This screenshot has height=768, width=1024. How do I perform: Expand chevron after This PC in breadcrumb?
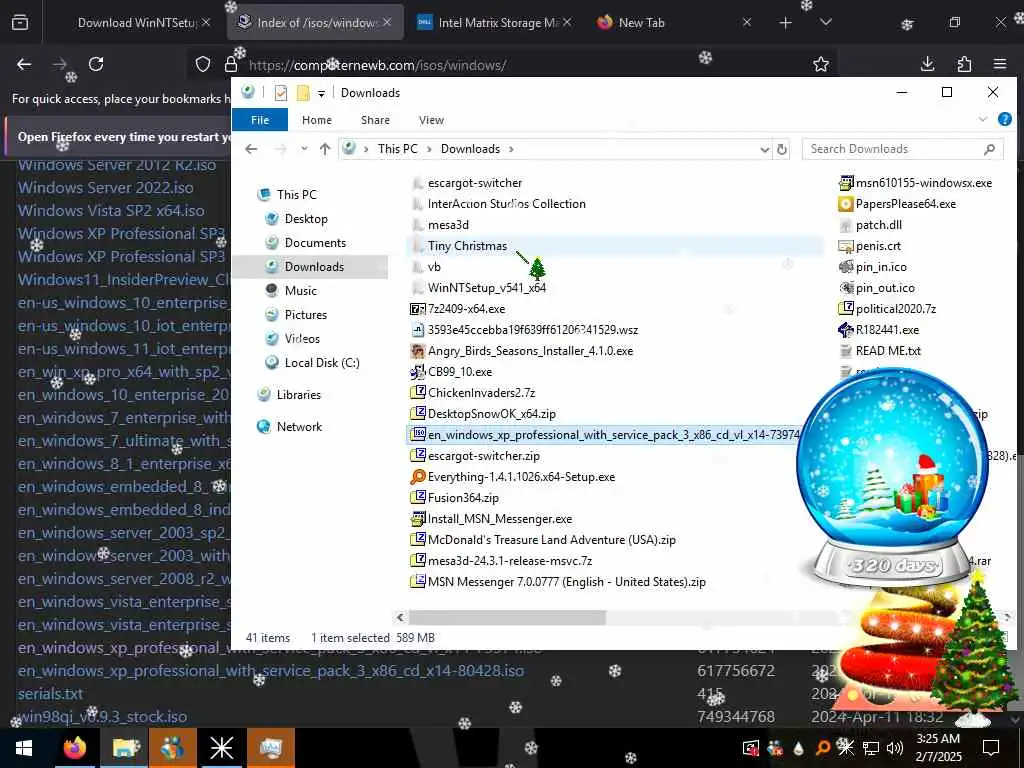point(429,150)
